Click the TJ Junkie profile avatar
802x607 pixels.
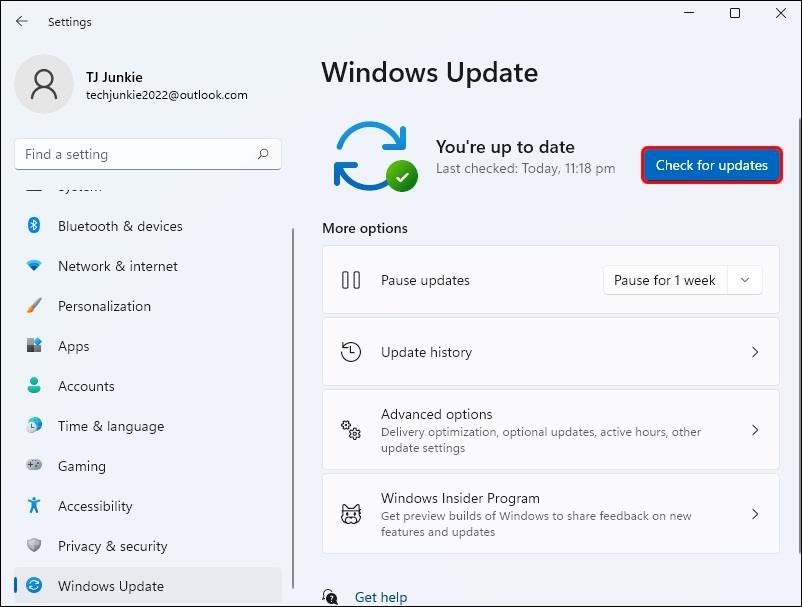pos(44,85)
